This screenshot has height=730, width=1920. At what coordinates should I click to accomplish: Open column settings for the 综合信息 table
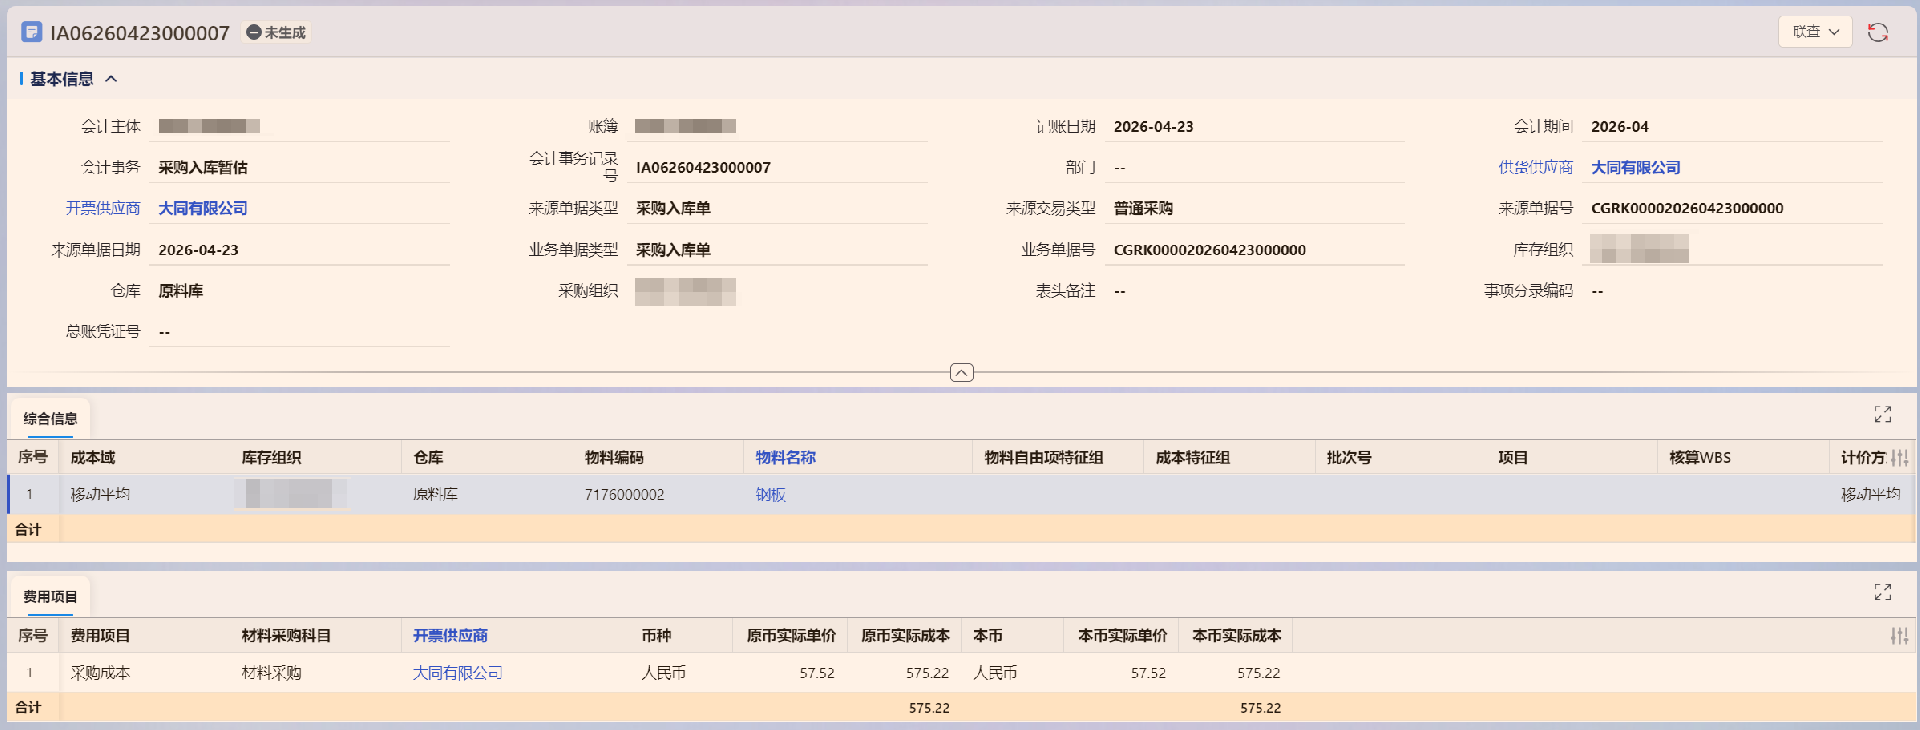(1899, 458)
